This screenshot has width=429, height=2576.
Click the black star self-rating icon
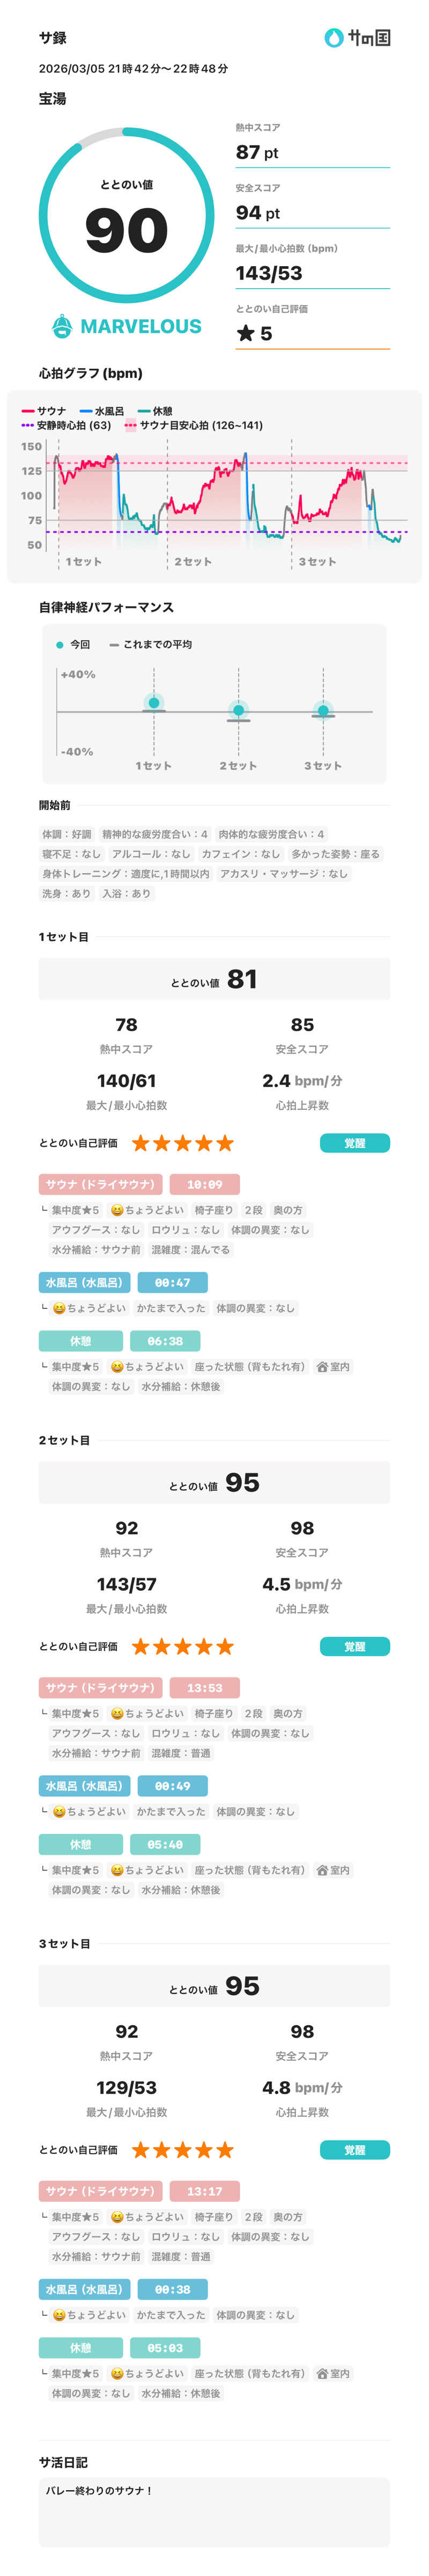point(245,333)
